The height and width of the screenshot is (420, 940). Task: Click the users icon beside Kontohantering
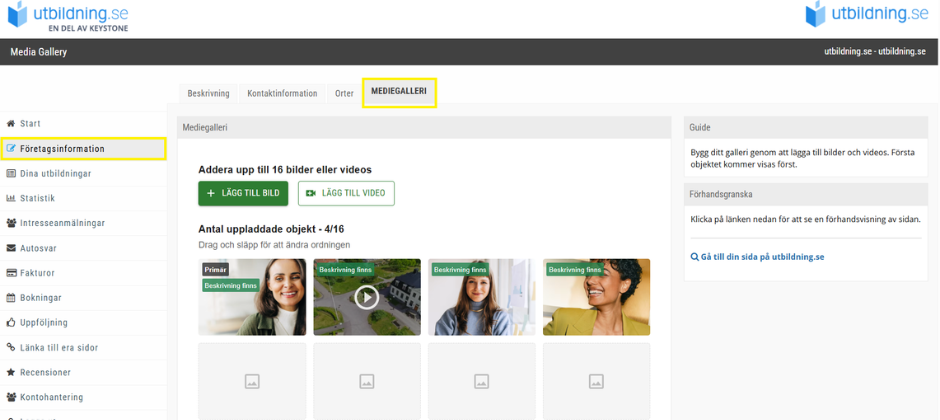pos(10,397)
